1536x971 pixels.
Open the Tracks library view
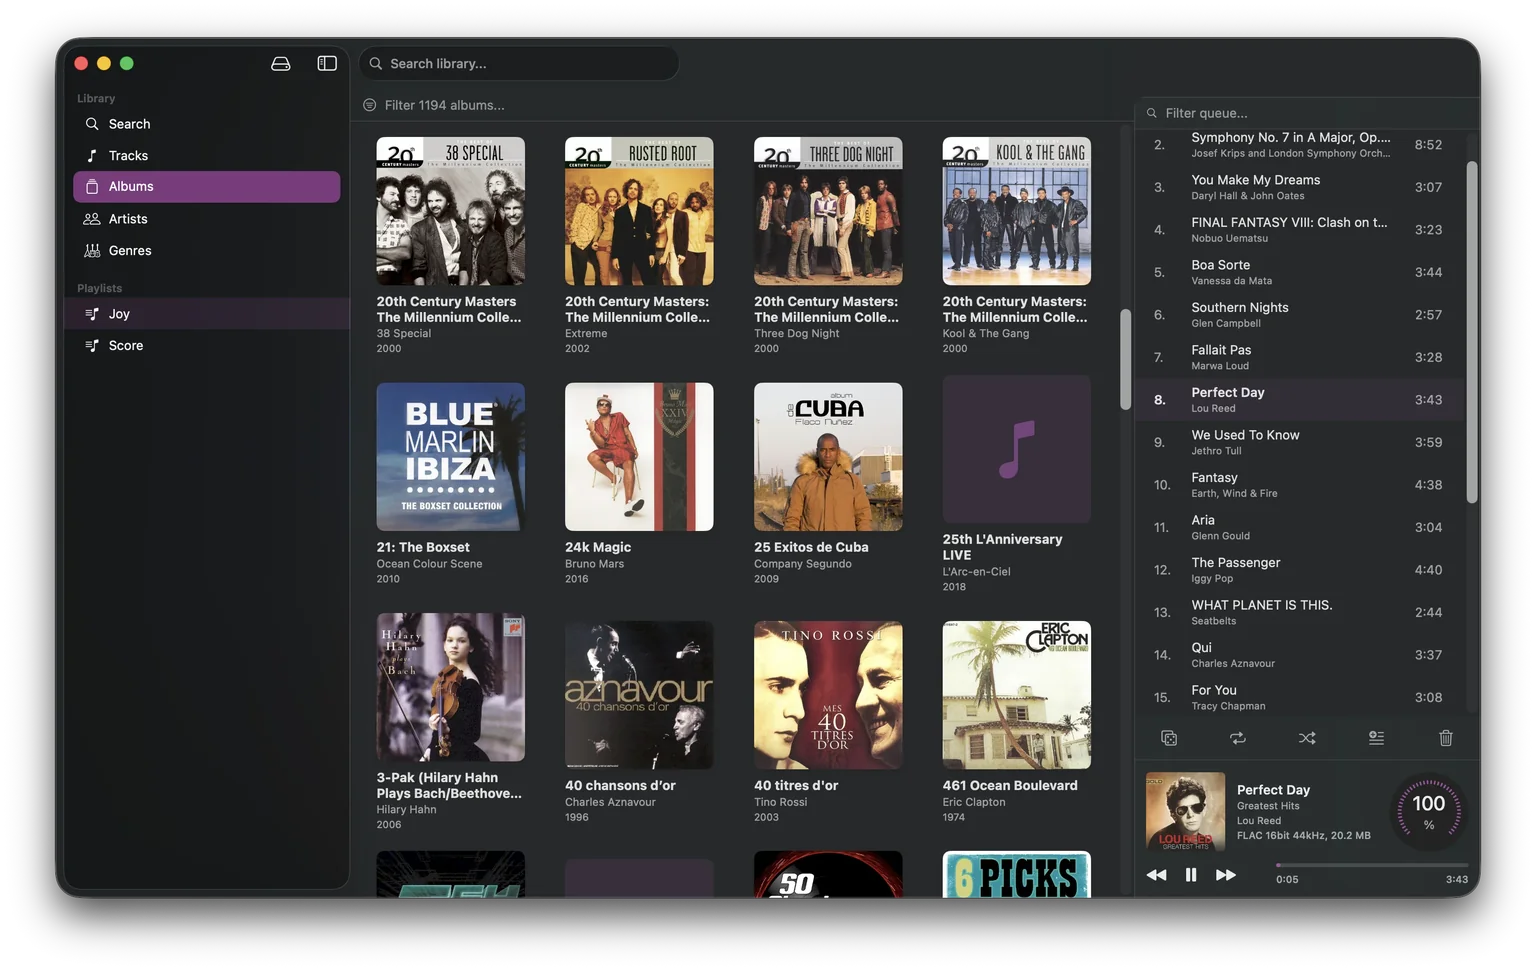[127, 155]
